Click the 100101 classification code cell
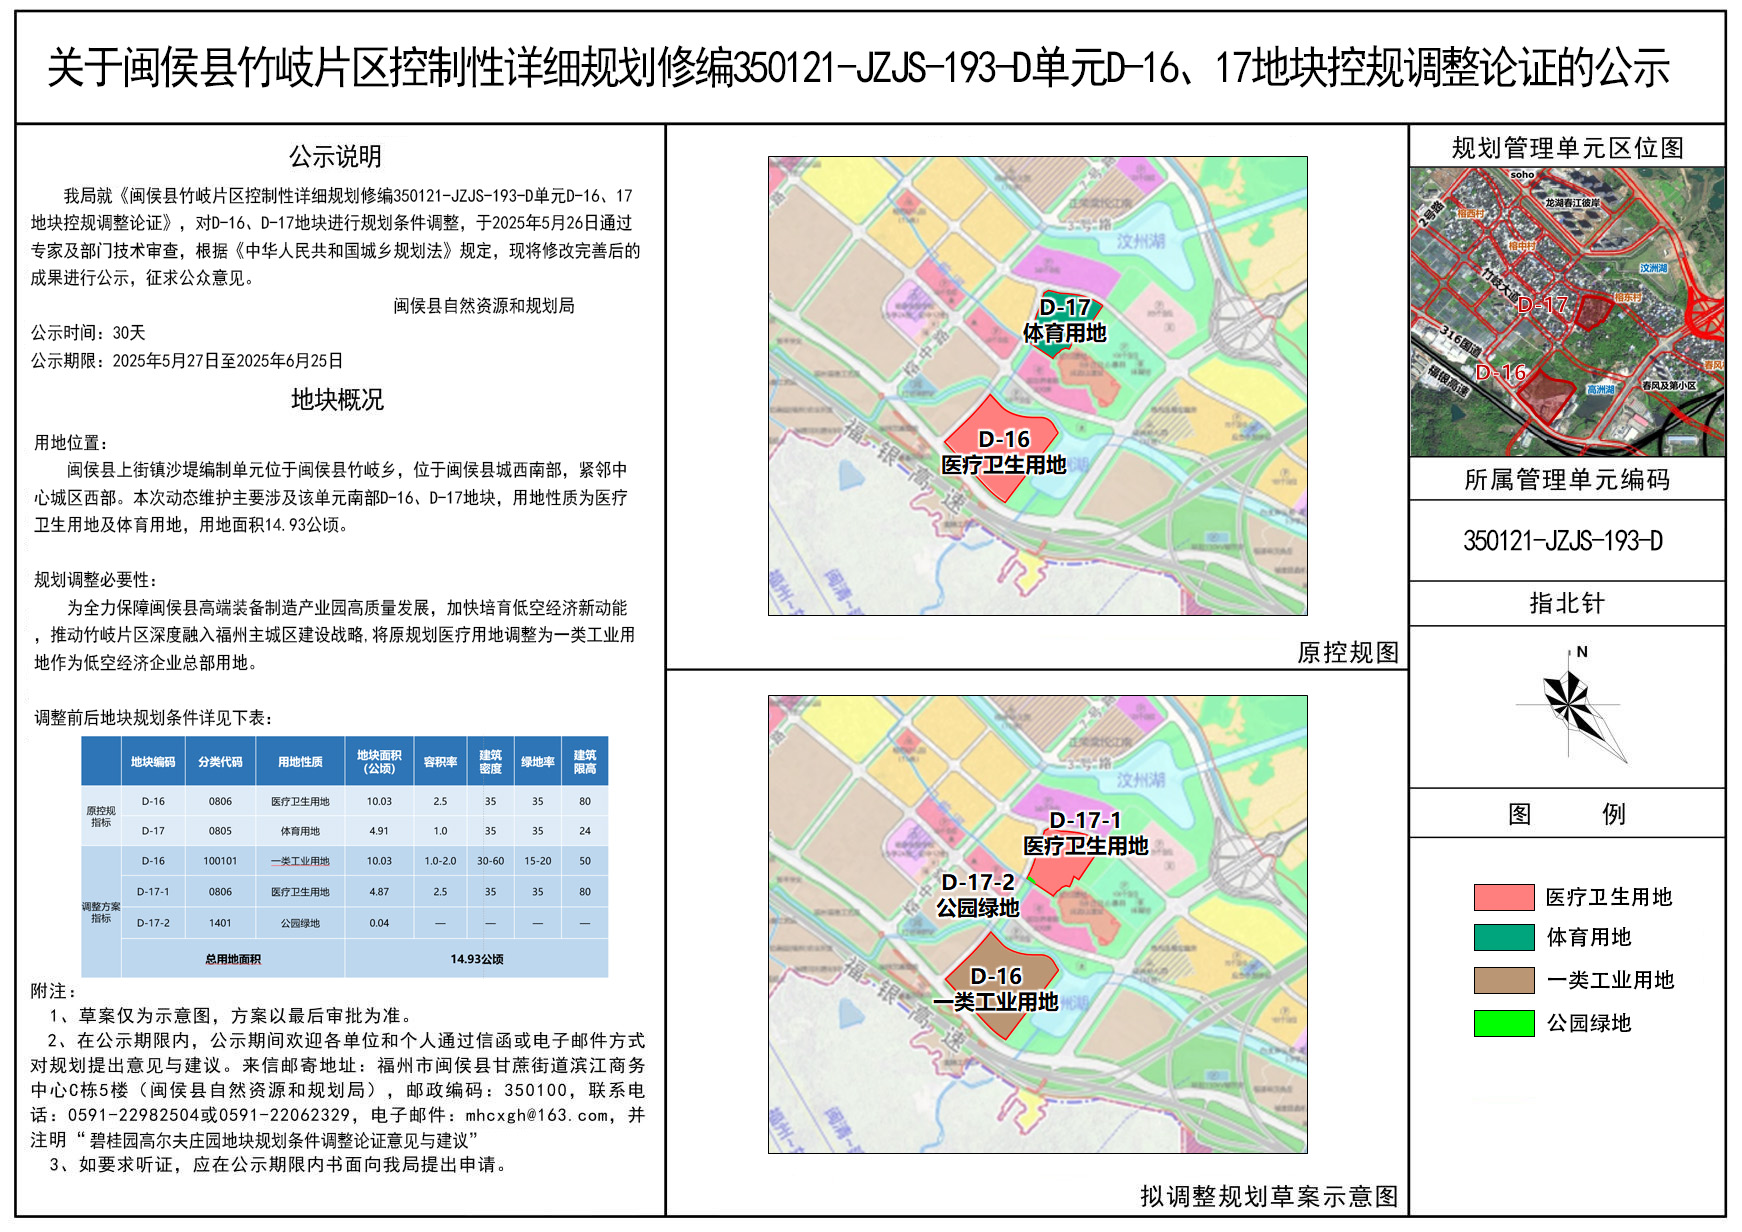The height and width of the screenshot is (1232, 1742). pyautogui.click(x=220, y=861)
